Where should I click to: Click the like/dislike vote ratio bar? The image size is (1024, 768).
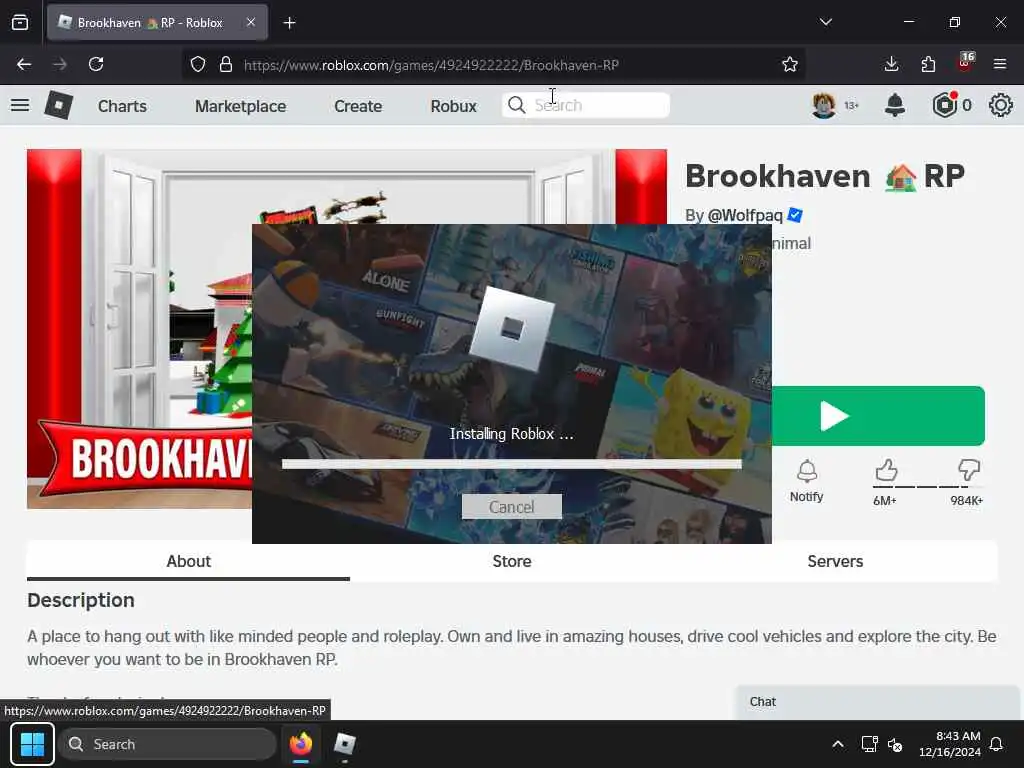coord(927,487)
